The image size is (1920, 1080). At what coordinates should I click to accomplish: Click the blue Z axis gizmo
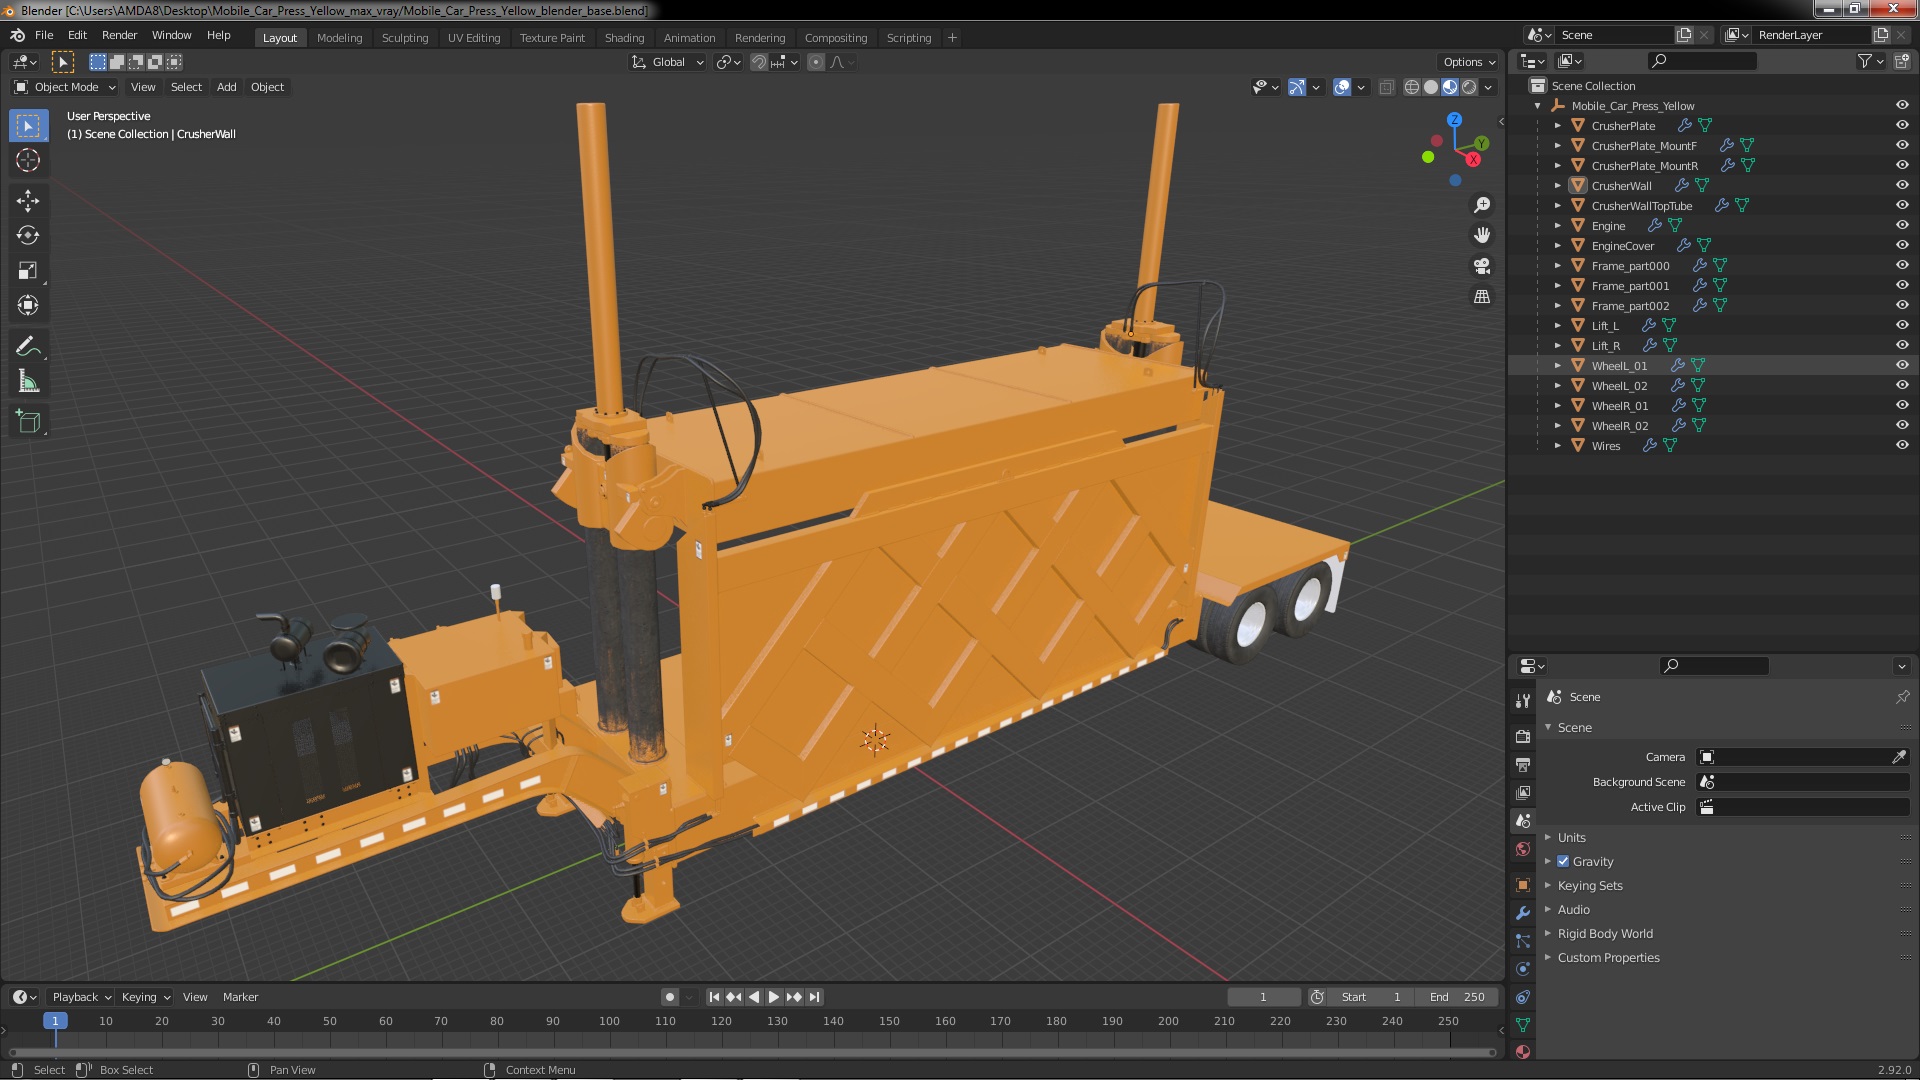1454,119
